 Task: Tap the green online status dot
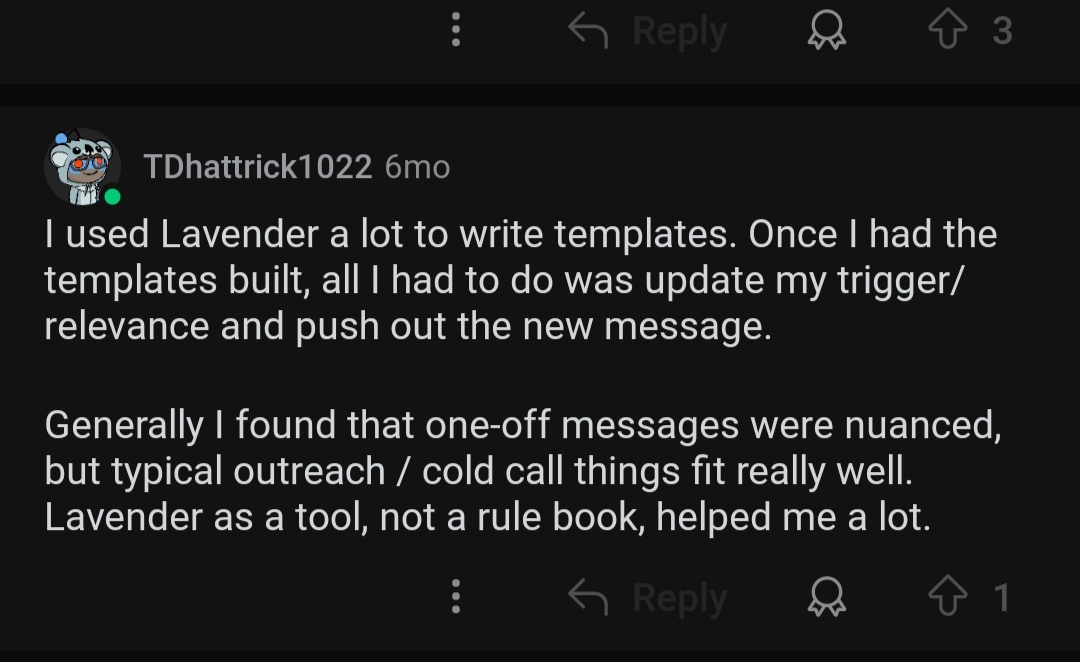(x=112, y=197)
